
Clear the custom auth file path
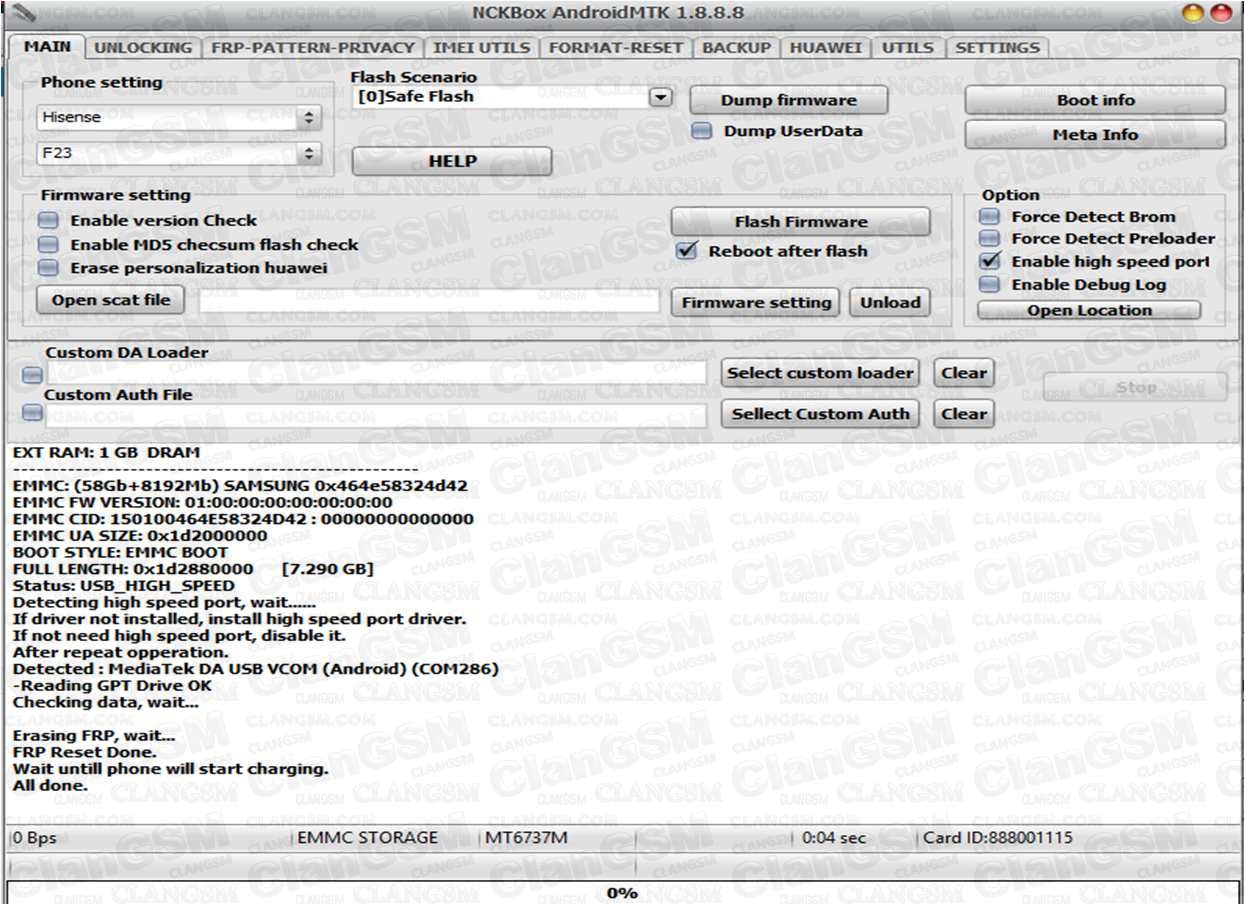964,414
